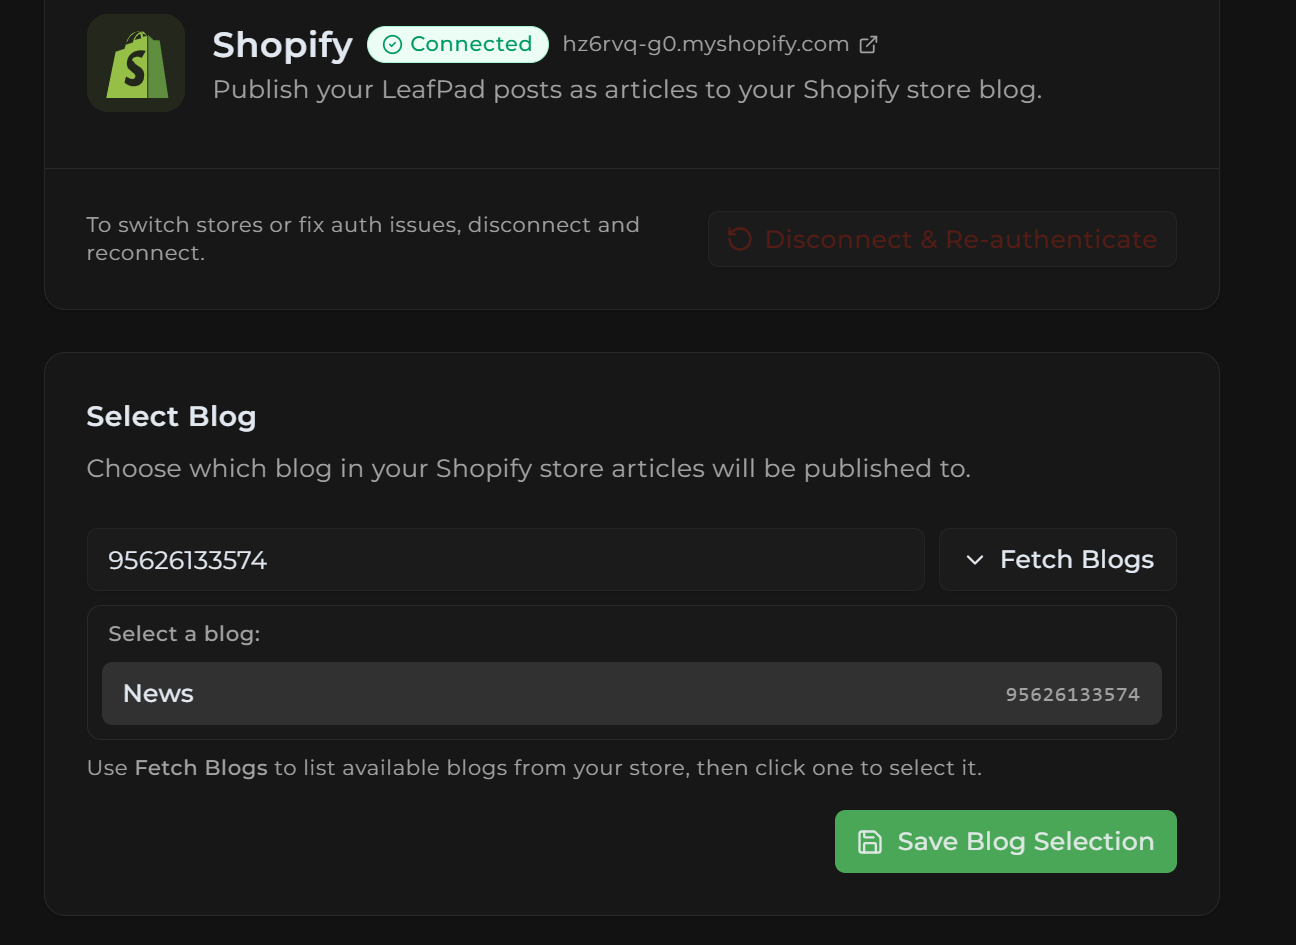This screenshot has width=1296, height=945.
Task: Click the Select Blog heading
Action: 171,416
